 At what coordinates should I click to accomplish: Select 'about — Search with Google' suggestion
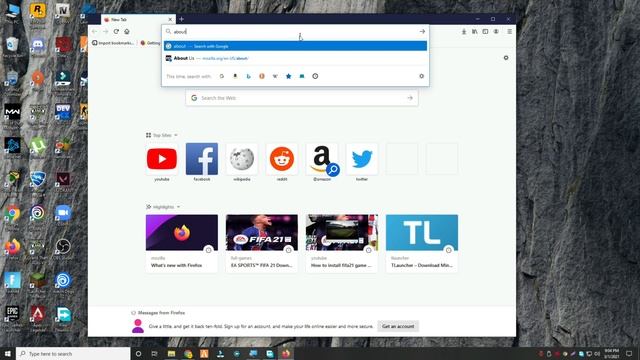pyautogui.click(x=296, y=46)
